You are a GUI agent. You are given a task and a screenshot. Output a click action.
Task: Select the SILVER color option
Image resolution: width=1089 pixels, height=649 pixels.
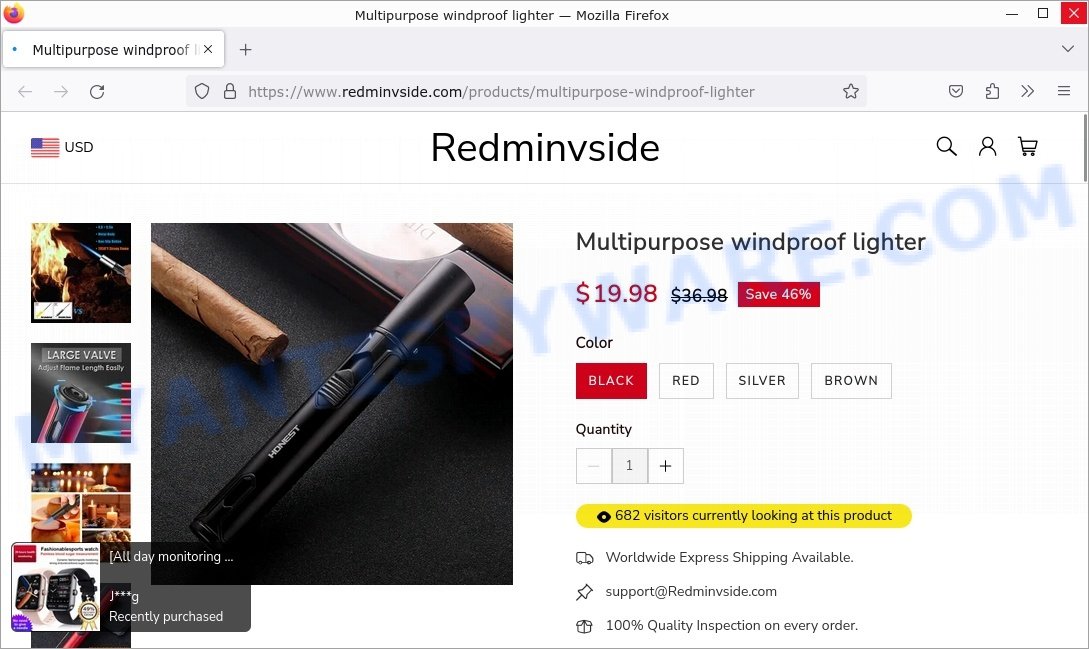(x=762, y=381)
